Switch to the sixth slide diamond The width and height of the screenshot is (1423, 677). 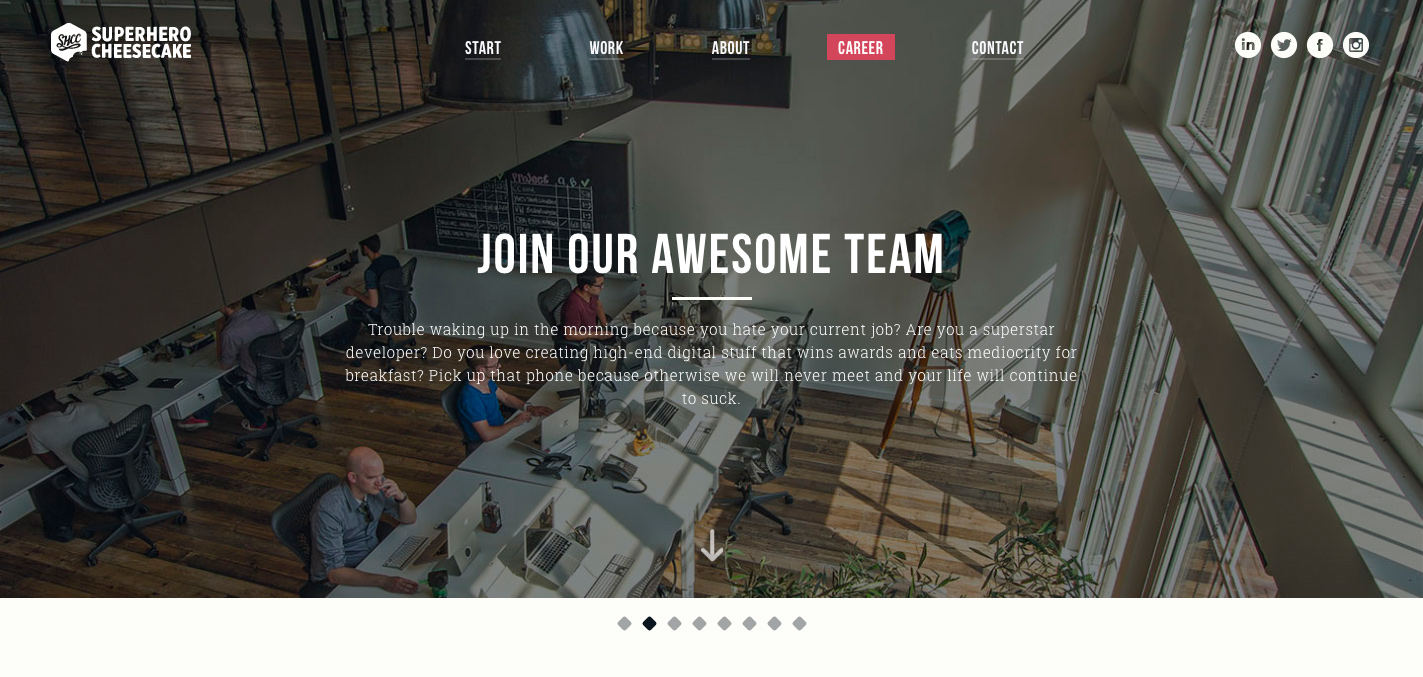[749, 623]
